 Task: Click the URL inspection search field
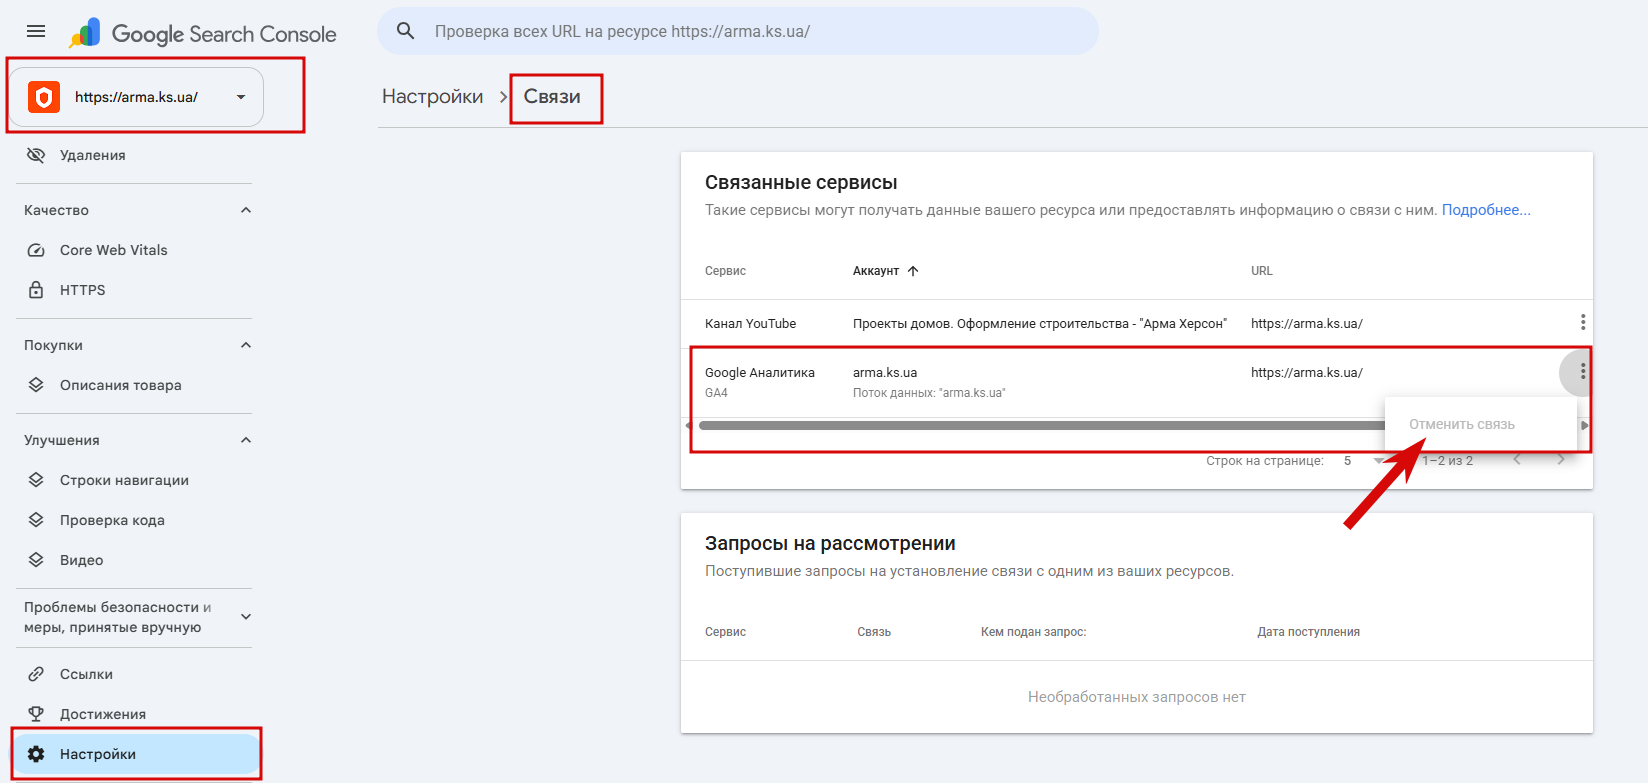point(738,31)
